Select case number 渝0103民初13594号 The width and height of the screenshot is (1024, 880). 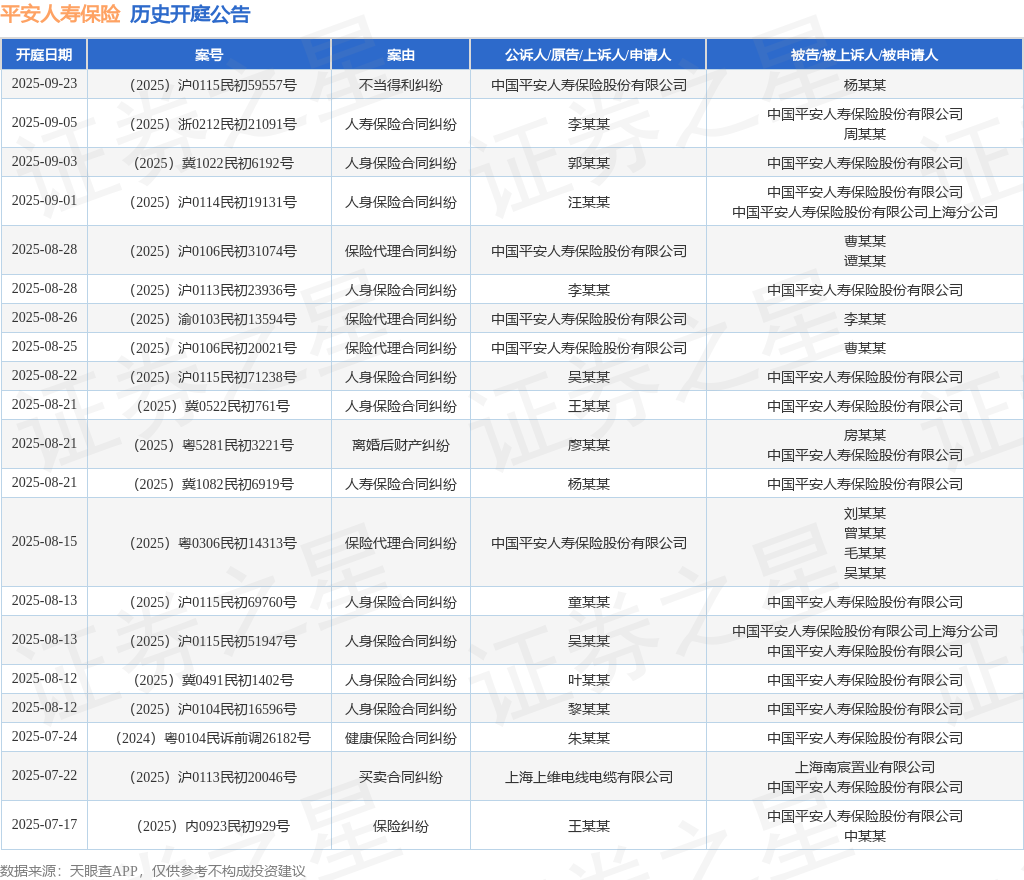click(x=213, y=319)
